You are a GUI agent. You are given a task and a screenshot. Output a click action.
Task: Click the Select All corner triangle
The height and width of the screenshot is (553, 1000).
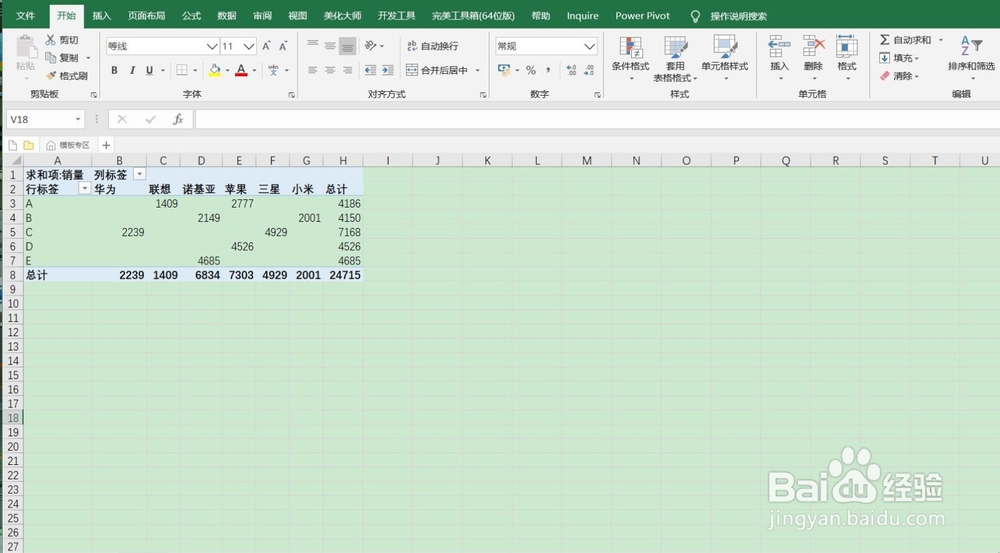(x=15, y=161)
